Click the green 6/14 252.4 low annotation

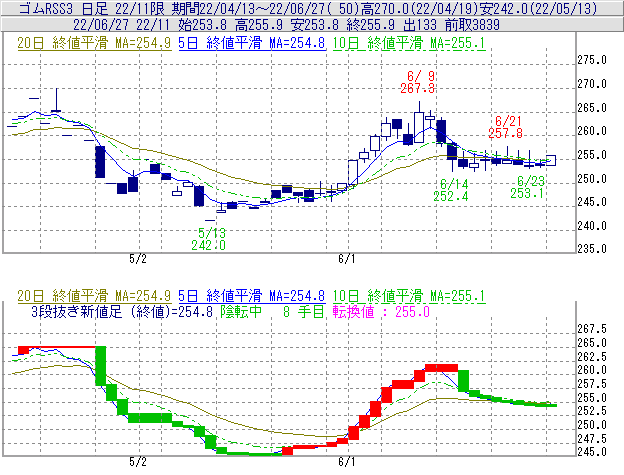pyautogui.click(x=451, y=190)
